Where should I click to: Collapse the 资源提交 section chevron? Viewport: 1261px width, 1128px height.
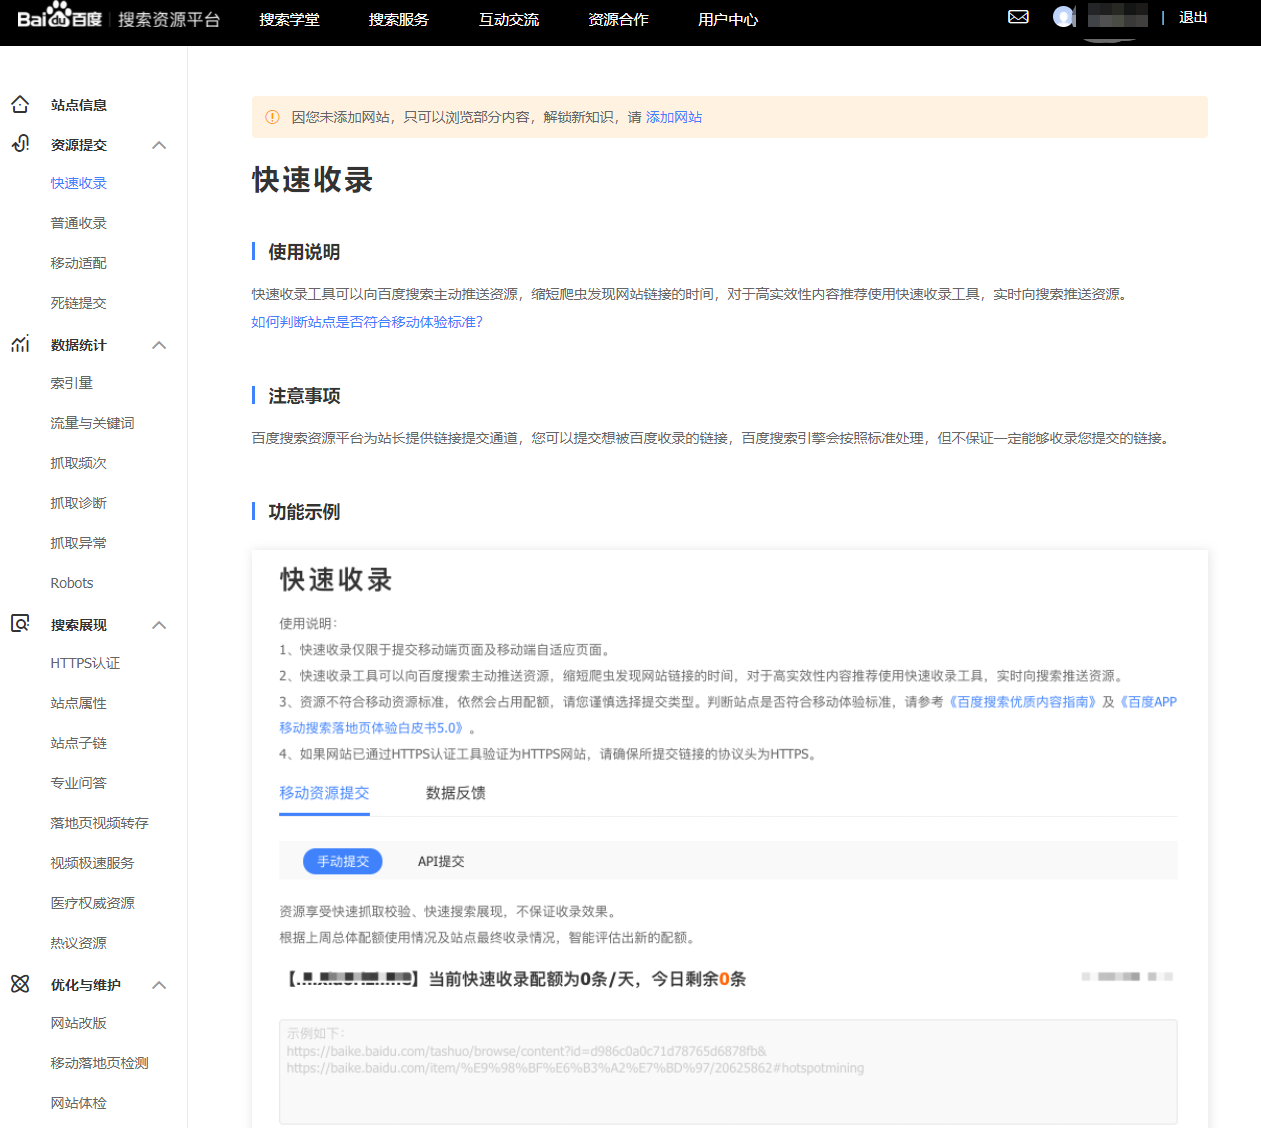click(x=159, y=145)
